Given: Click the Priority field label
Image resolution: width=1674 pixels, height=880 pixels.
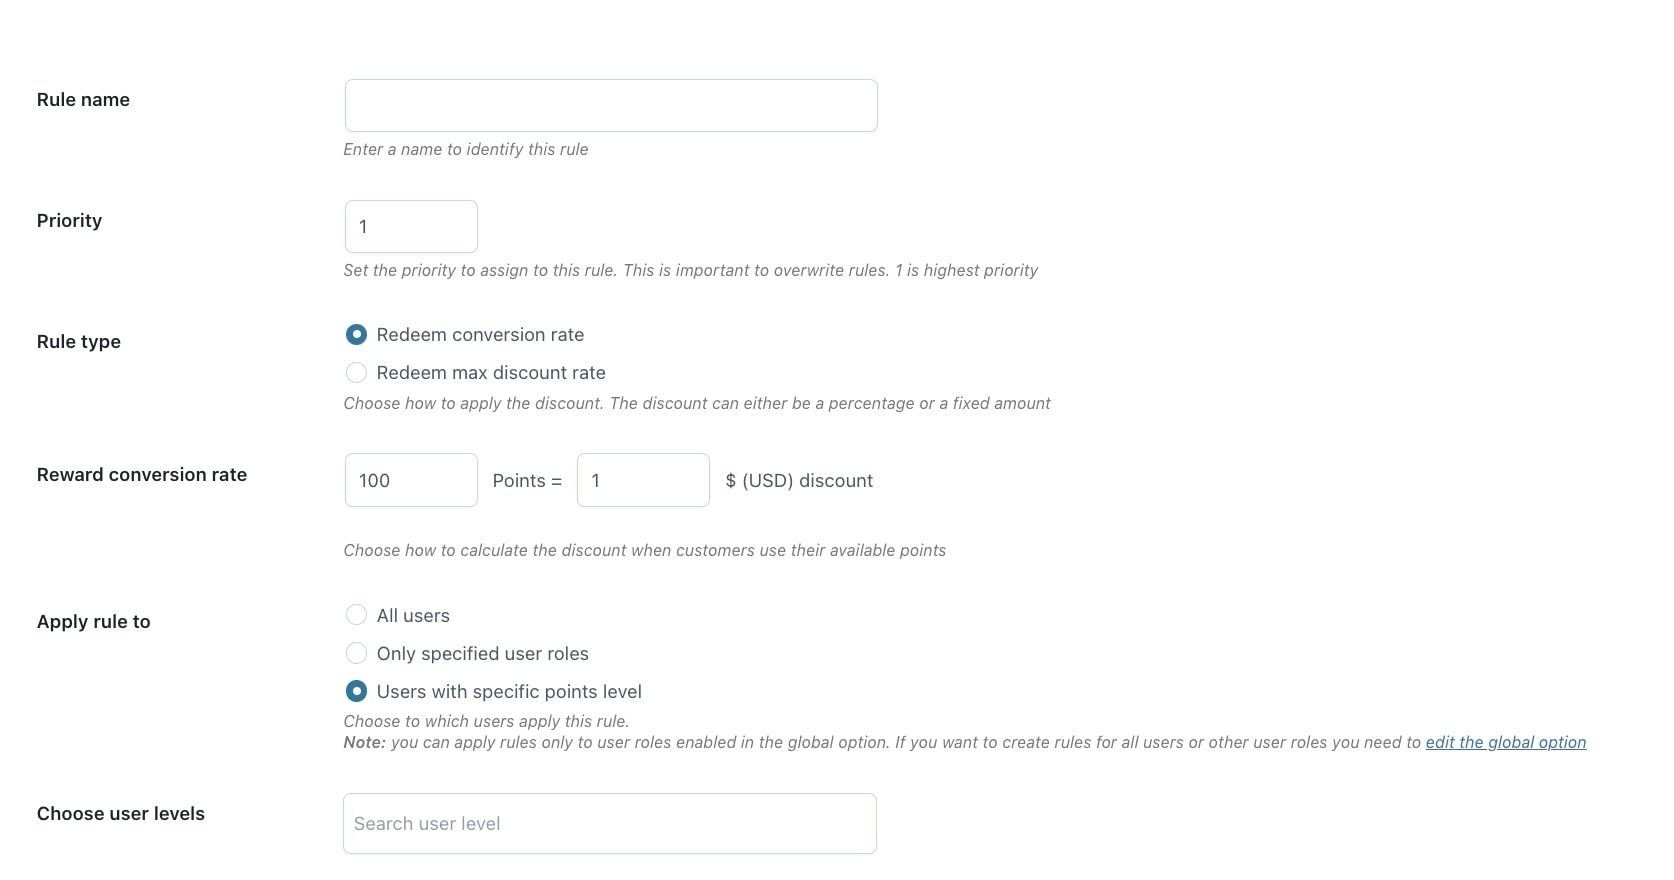Looking at the screenshot, I should point(69,221).
